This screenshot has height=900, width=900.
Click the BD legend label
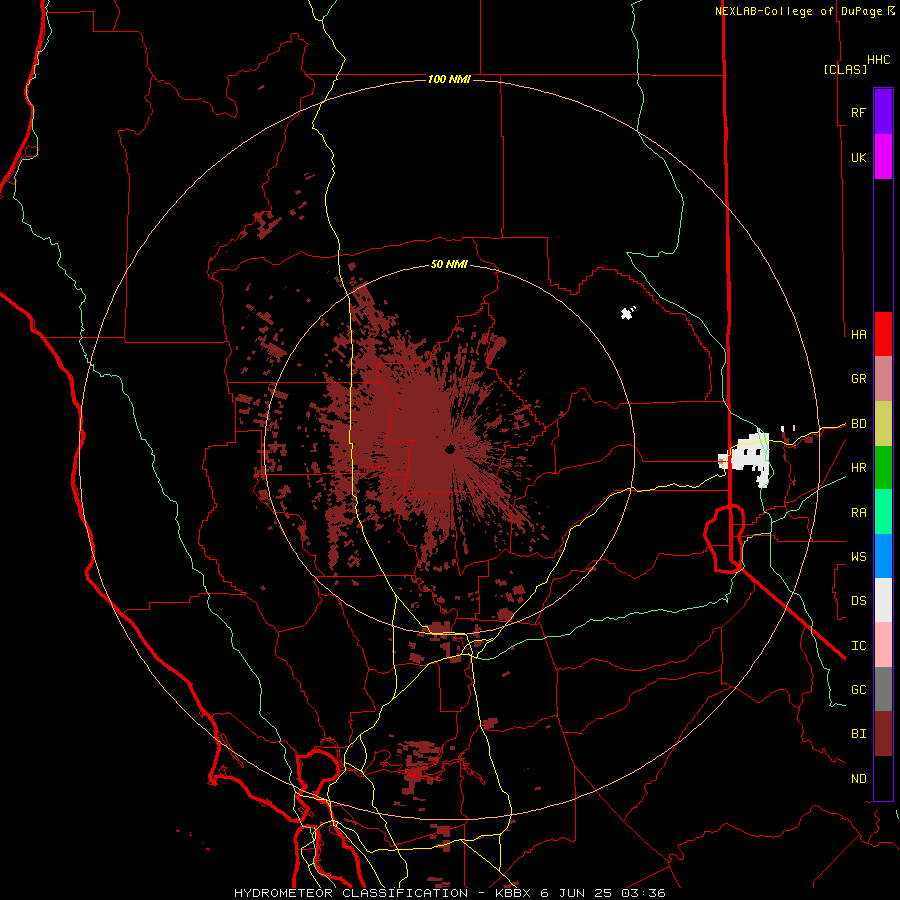[x=858, y=424]
